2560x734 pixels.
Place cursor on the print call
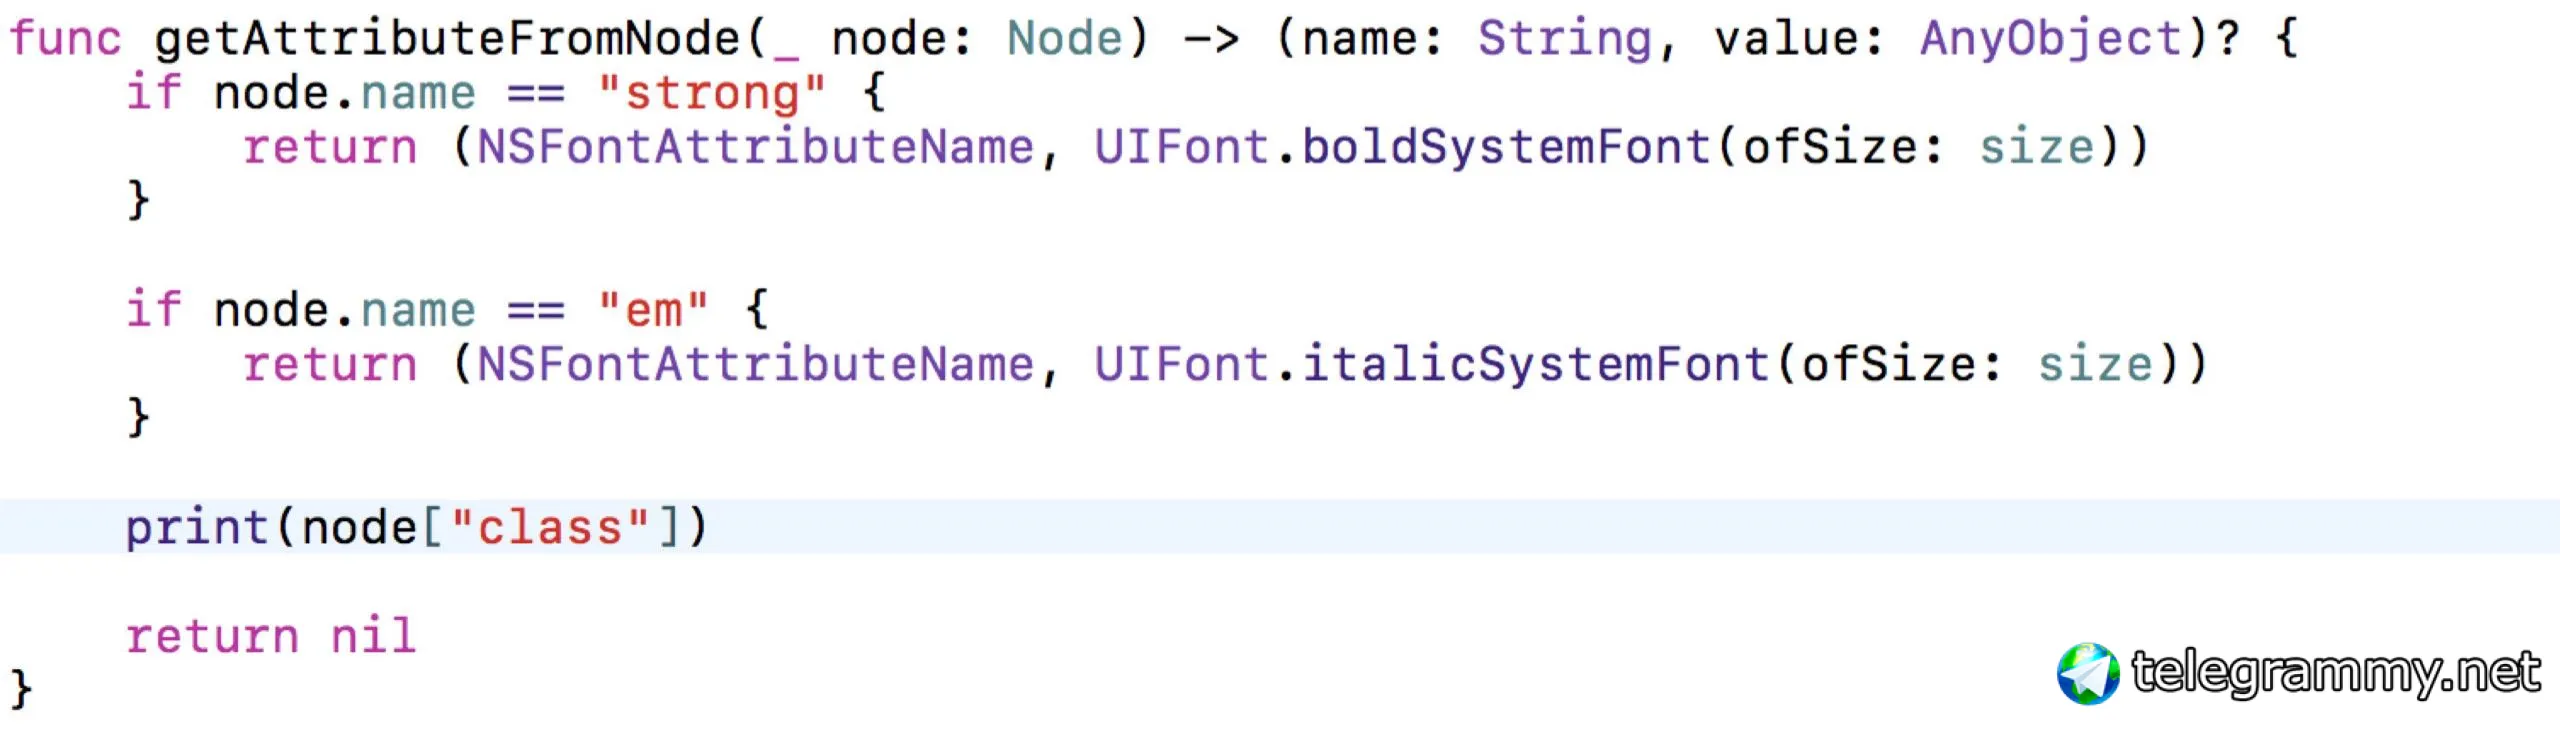coord(196,527)
